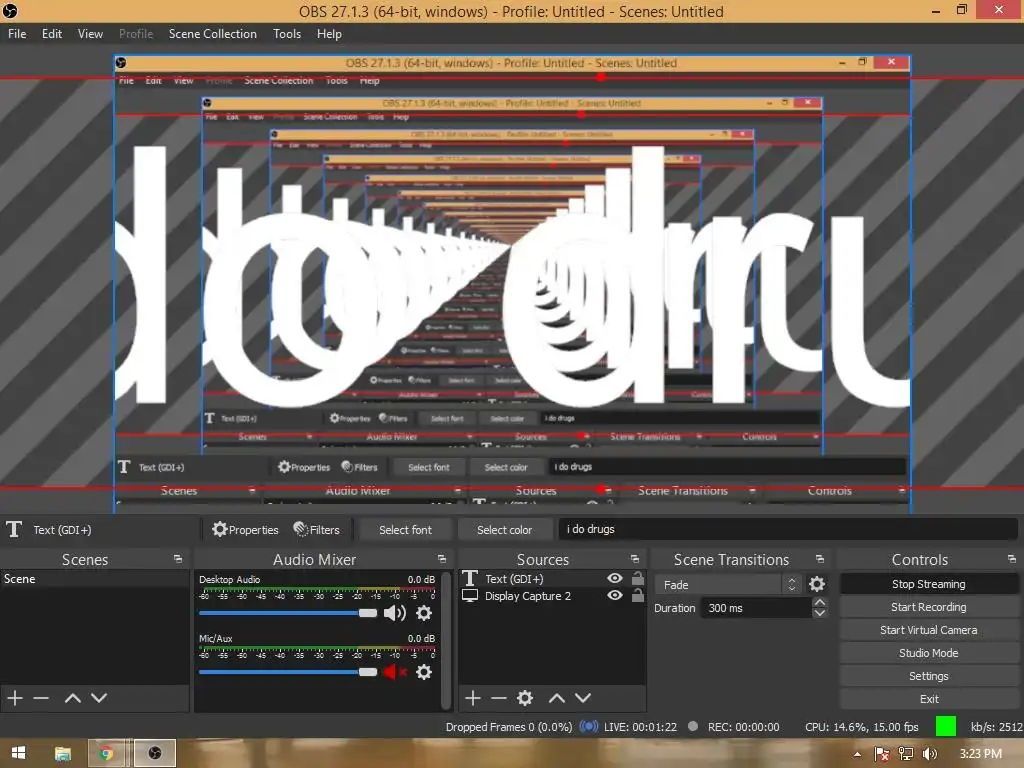
Task: Open Settings from Controls
Action: (929, 676)
